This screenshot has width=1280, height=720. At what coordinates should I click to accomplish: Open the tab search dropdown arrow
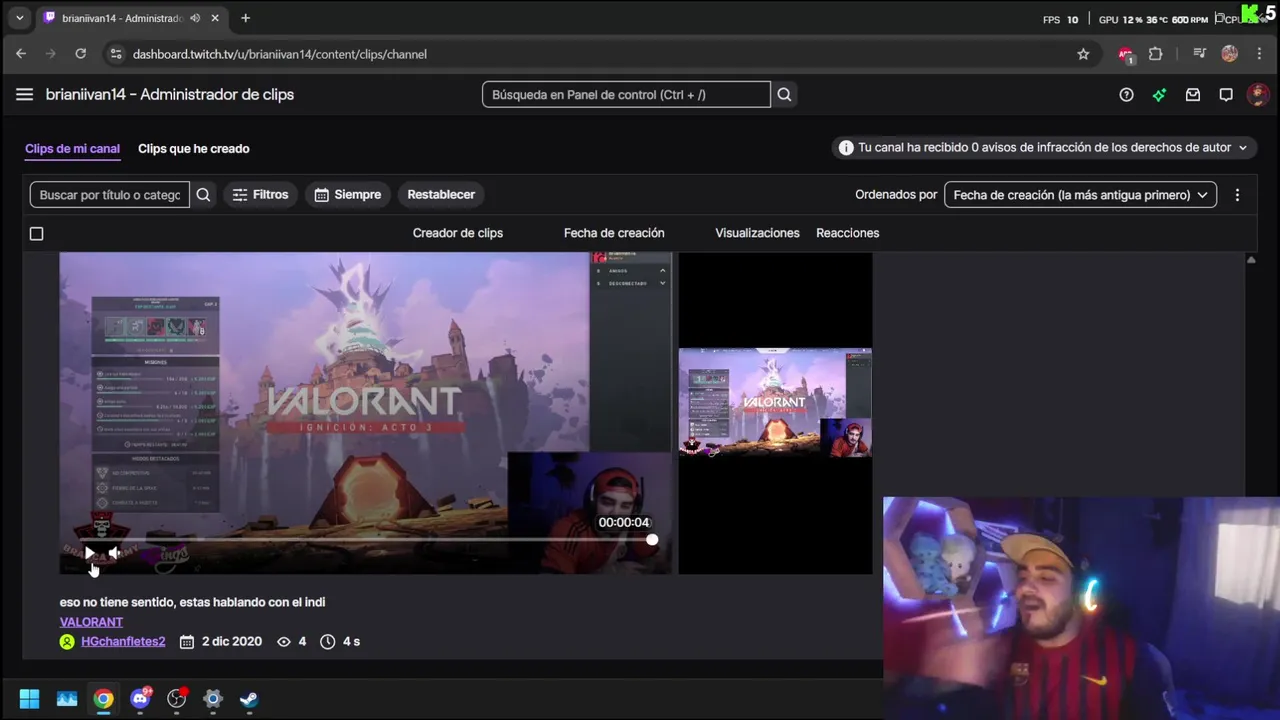click(x=19, y=18)
